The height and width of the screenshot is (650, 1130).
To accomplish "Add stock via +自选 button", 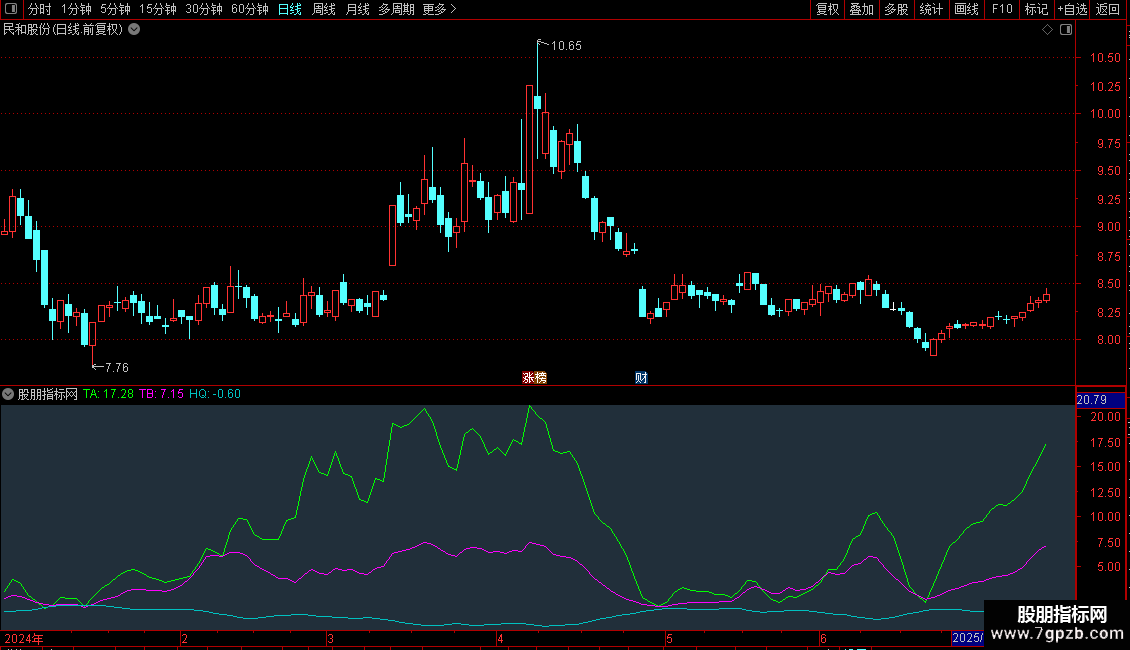I will coord(1072,9).
